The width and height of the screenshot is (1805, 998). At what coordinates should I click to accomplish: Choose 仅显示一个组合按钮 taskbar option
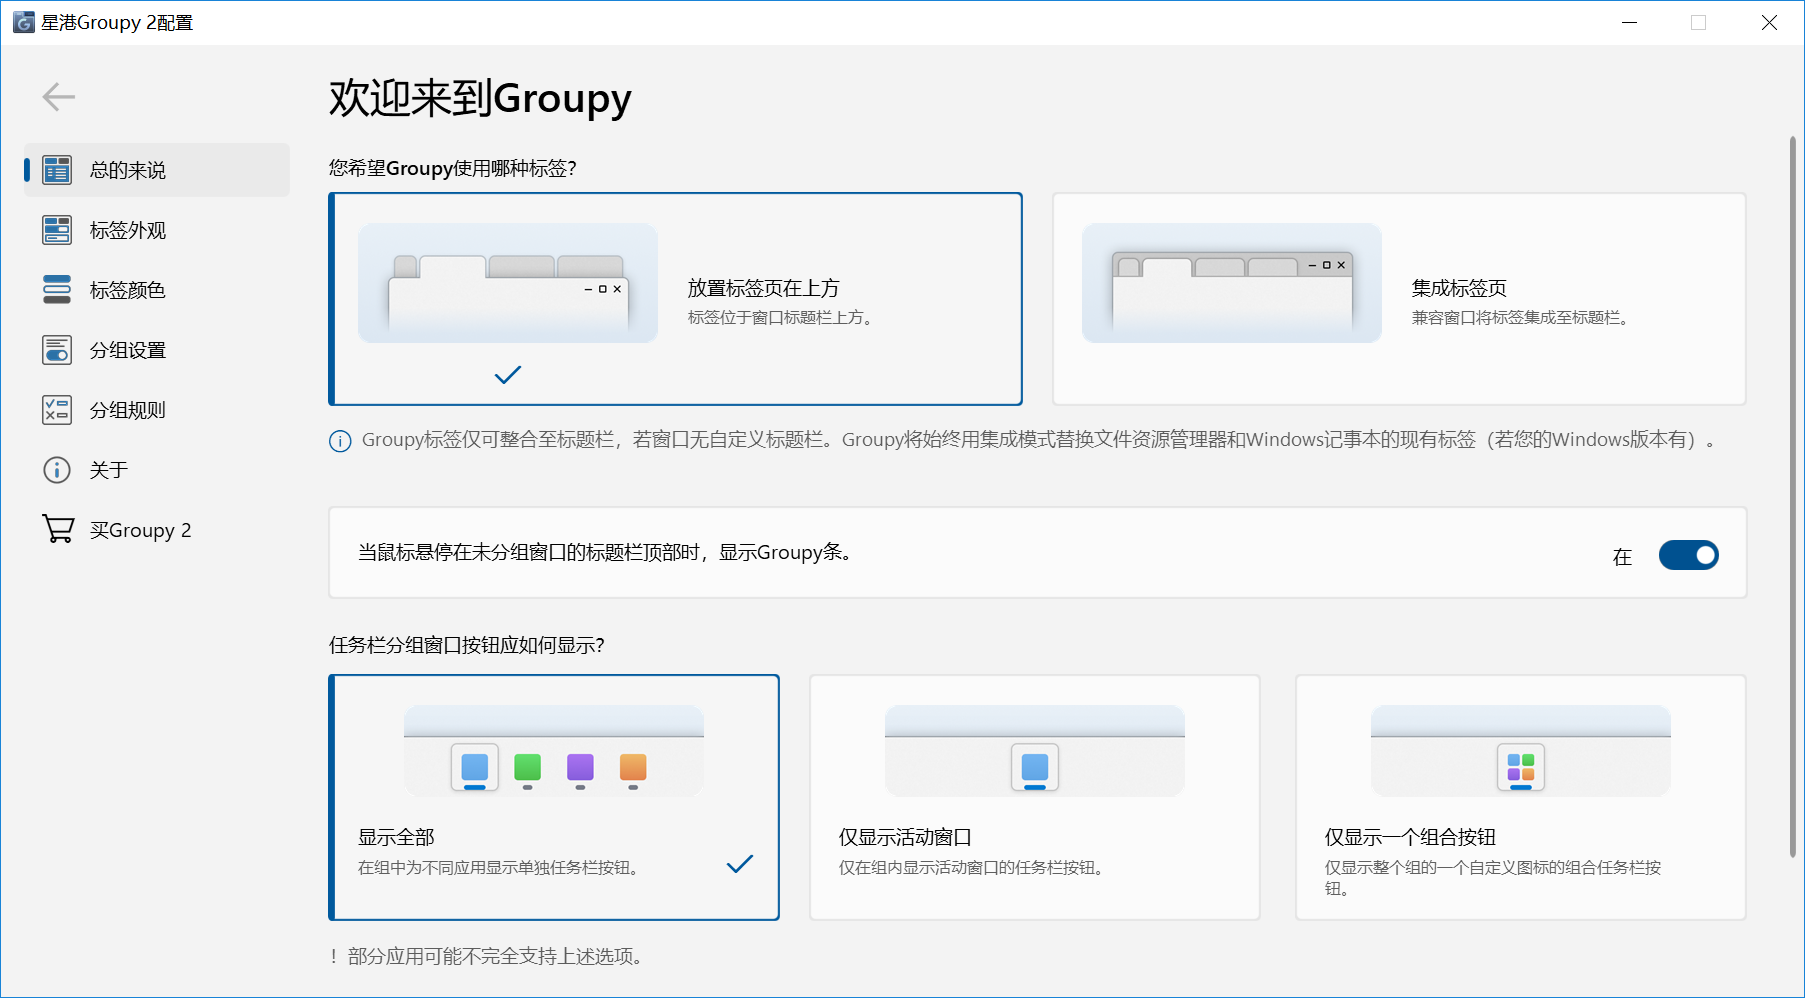[1520, 797]
